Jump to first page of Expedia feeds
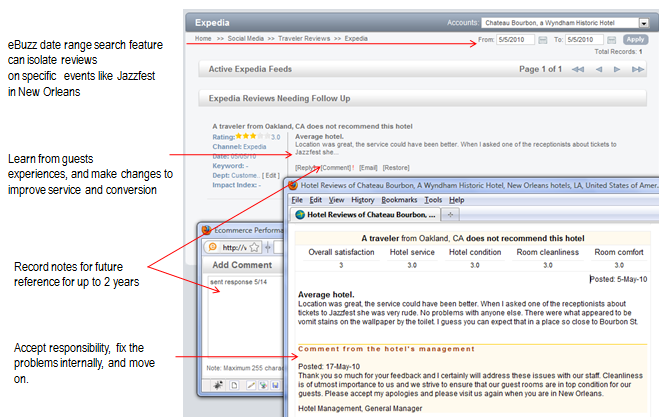This screenshot has width=659, height=419. (x=578, y=69)
